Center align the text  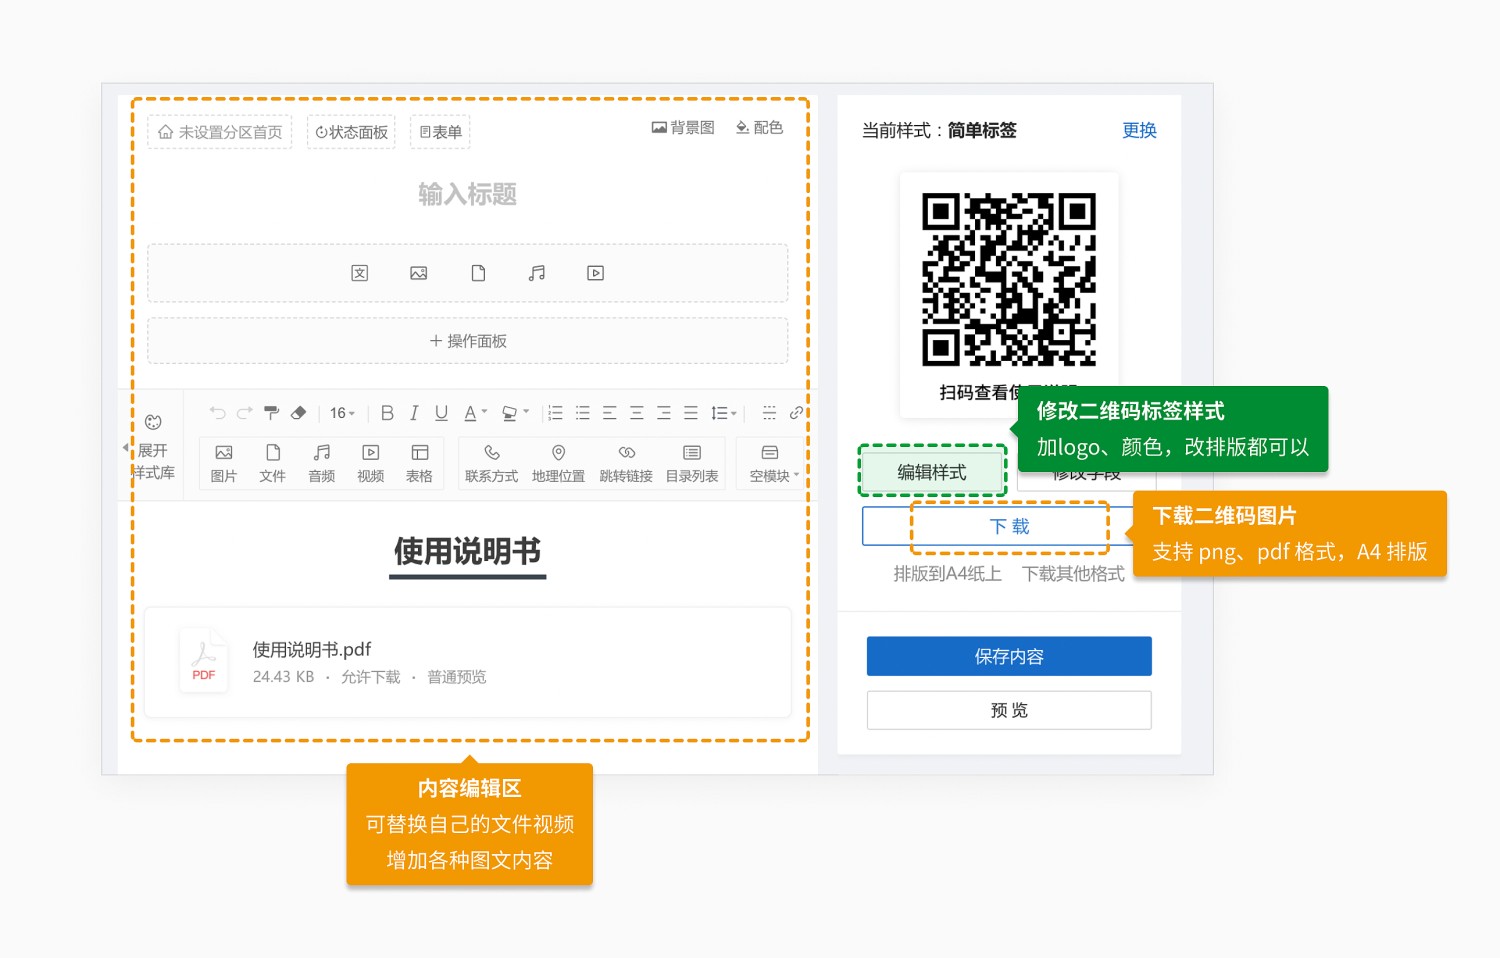click(x=636, y=413)
